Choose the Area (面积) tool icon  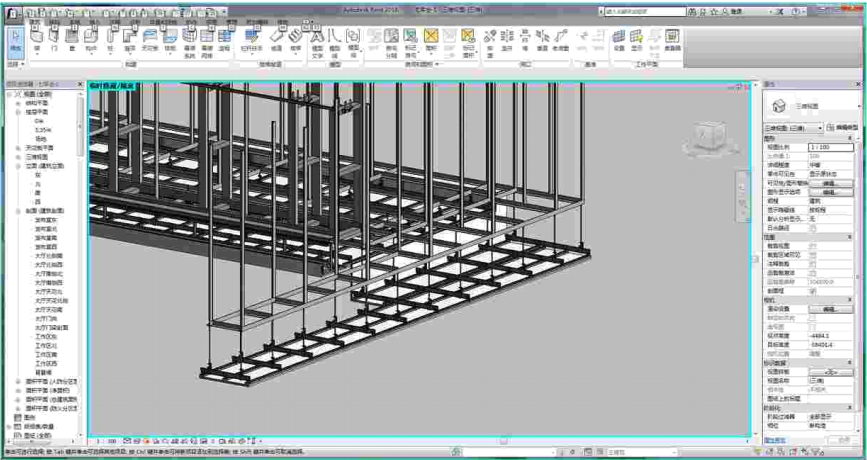[431, 36]
